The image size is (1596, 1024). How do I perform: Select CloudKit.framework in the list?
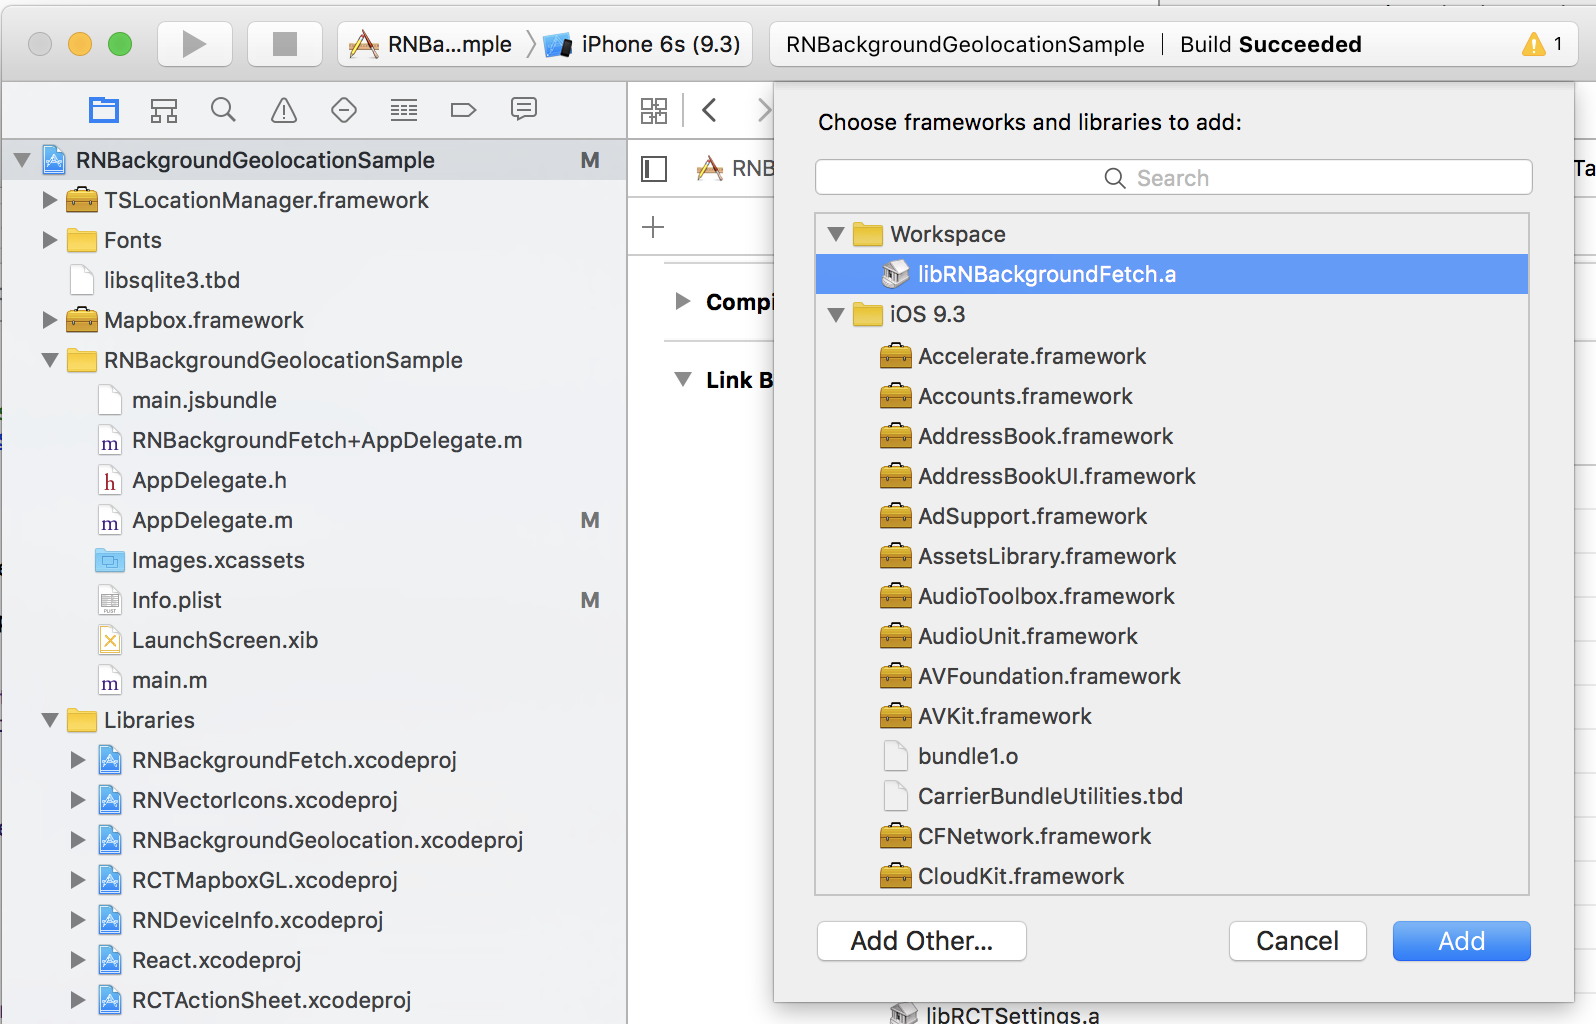pos(1172,876)
